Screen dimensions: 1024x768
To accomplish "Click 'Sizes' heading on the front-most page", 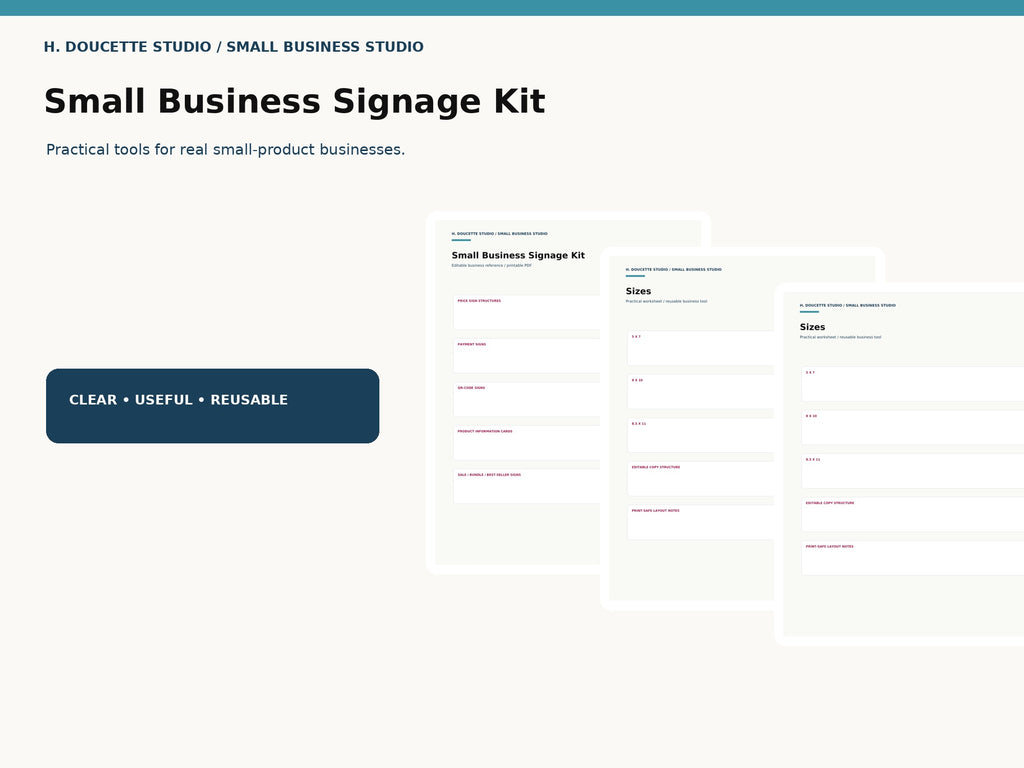I will 812,327.
